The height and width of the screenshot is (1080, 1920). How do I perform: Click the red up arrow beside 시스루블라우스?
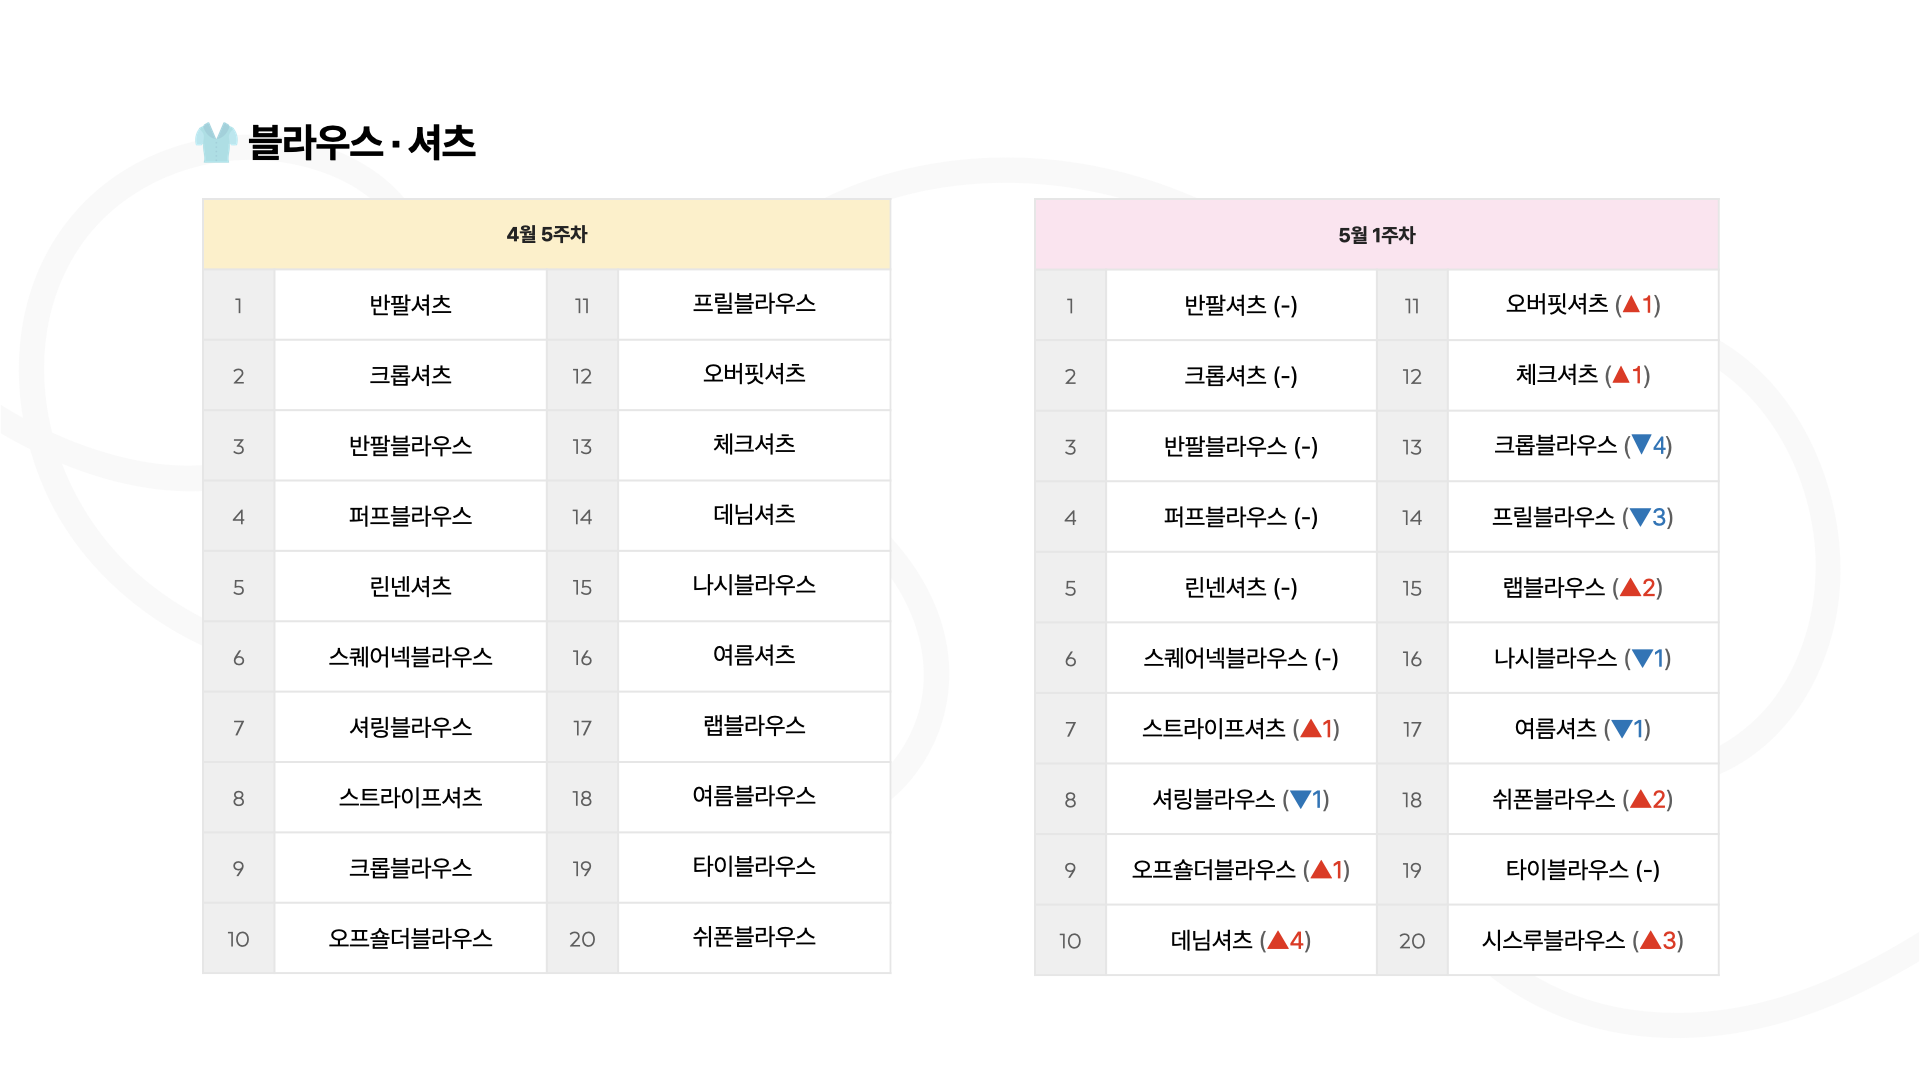(x=1650, y=940)
